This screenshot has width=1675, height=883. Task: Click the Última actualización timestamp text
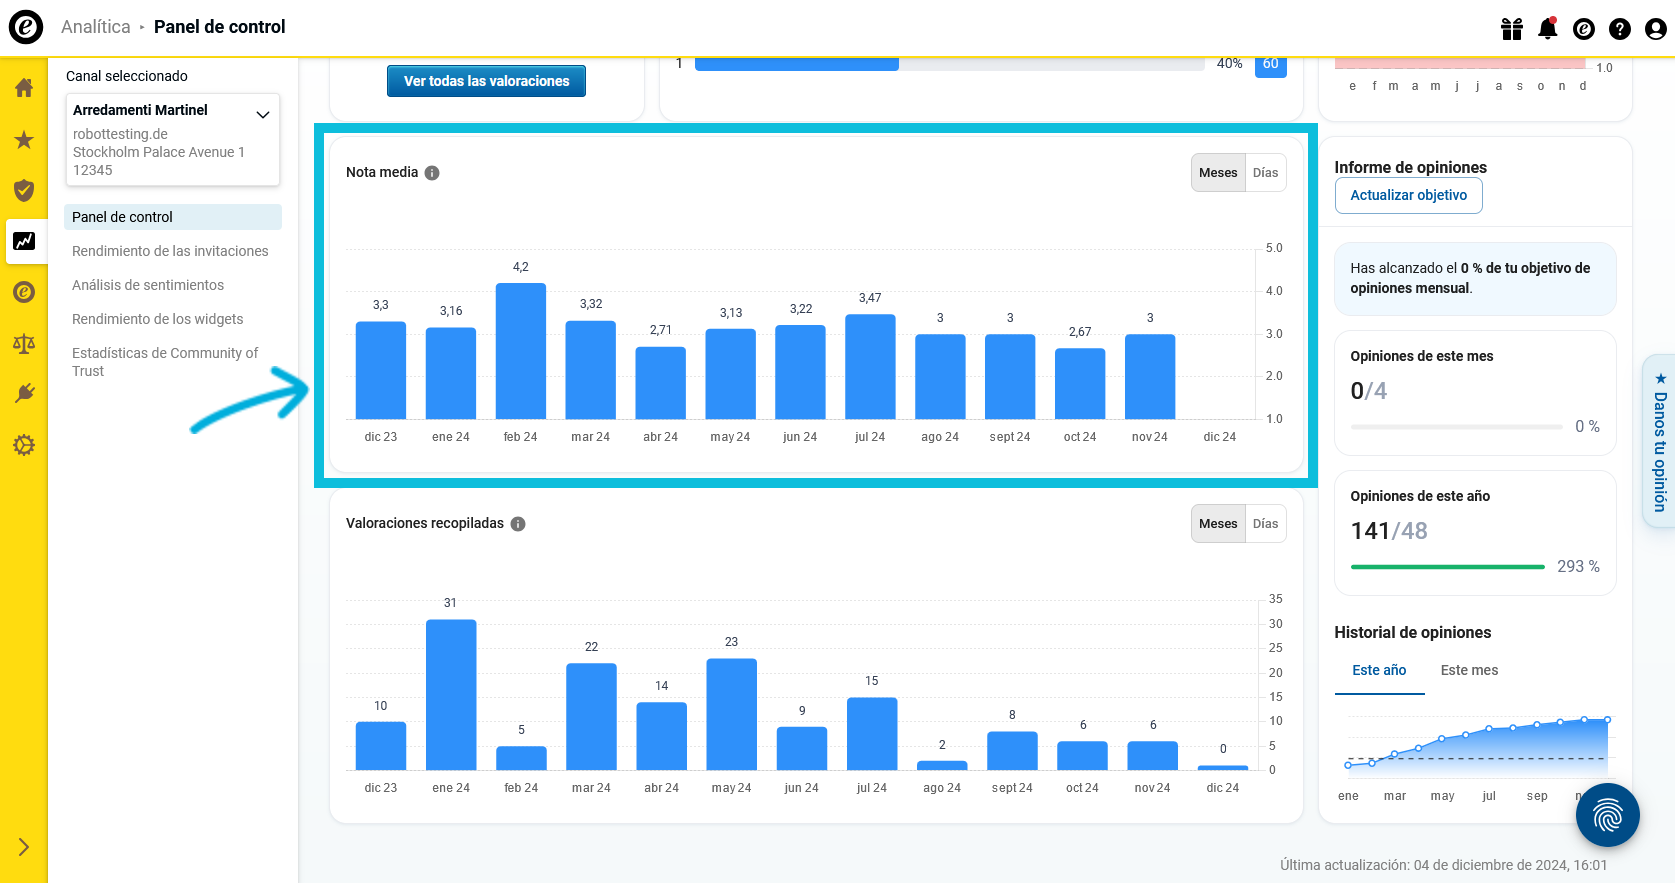click(x=1444, y=865)
